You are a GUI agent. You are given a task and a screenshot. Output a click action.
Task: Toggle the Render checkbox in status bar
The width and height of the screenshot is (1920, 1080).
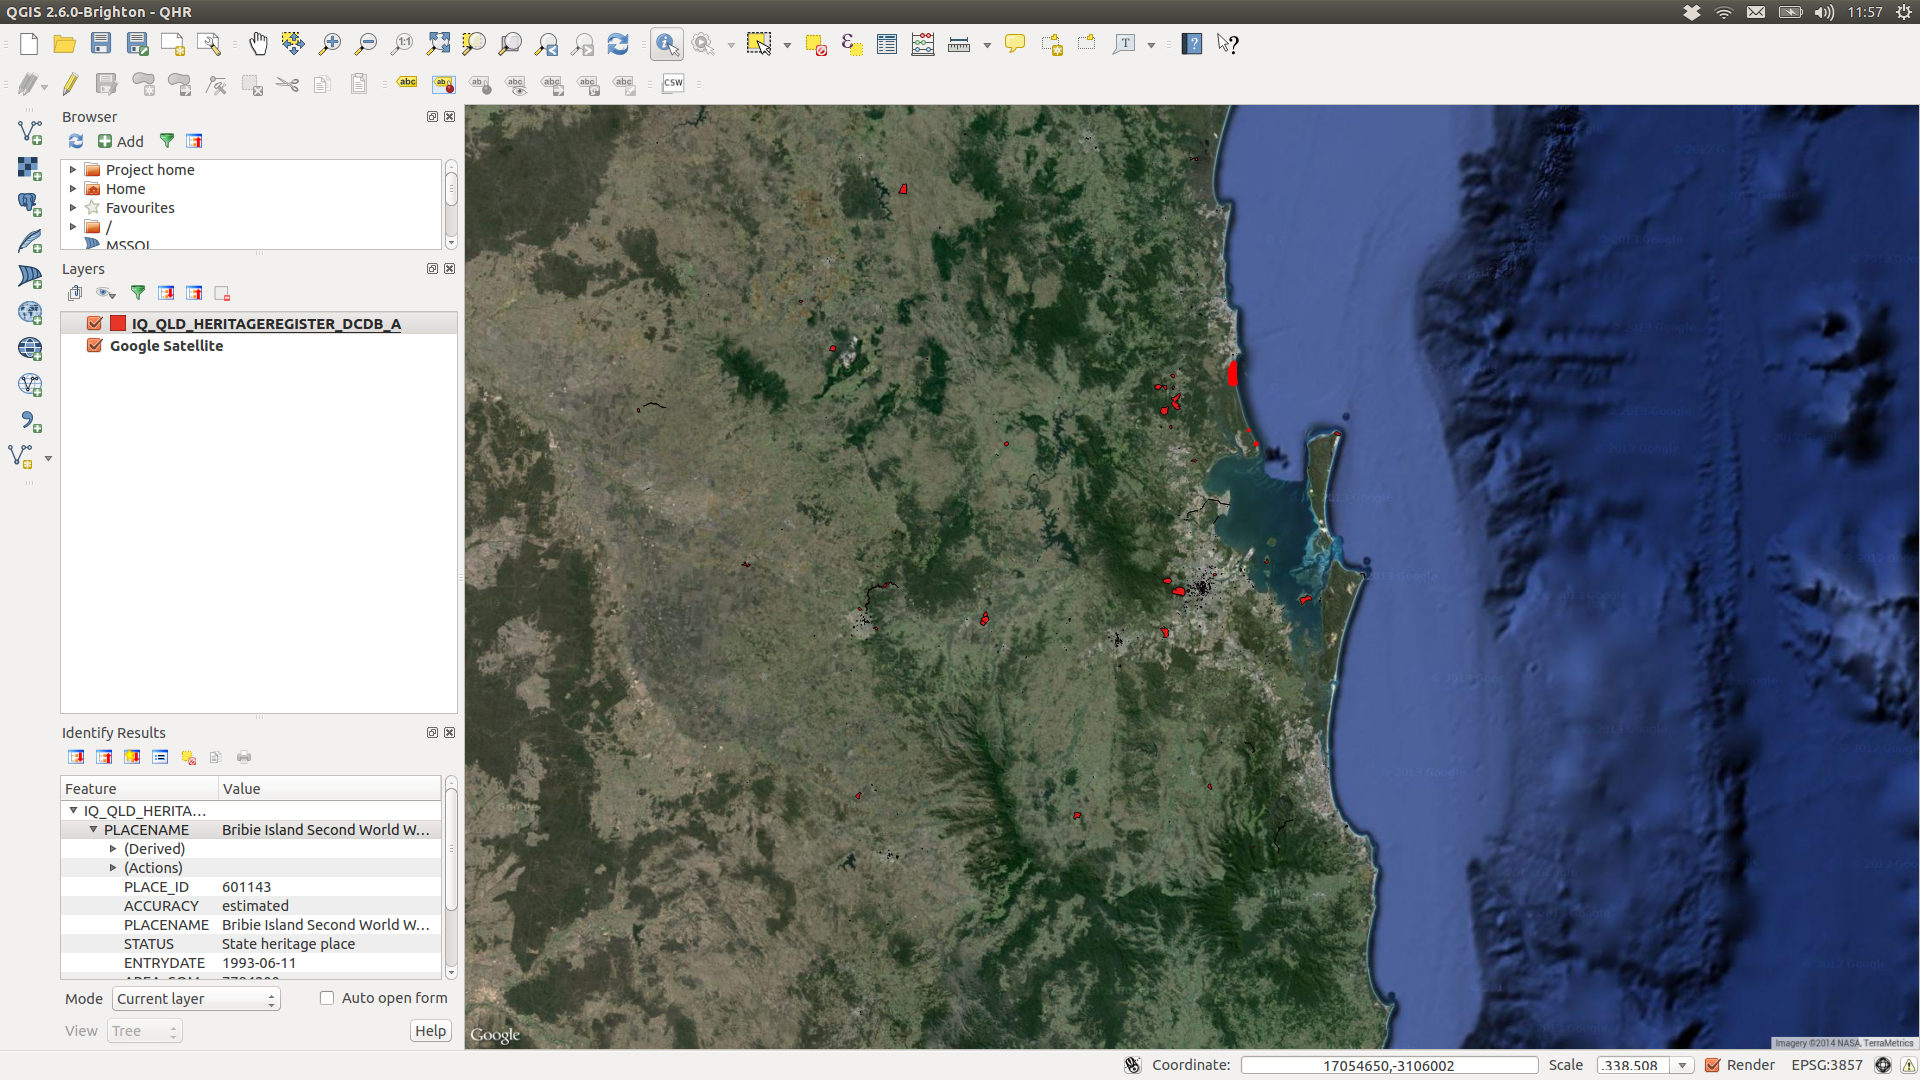pyautogui.click(x=1713, y=1065)
